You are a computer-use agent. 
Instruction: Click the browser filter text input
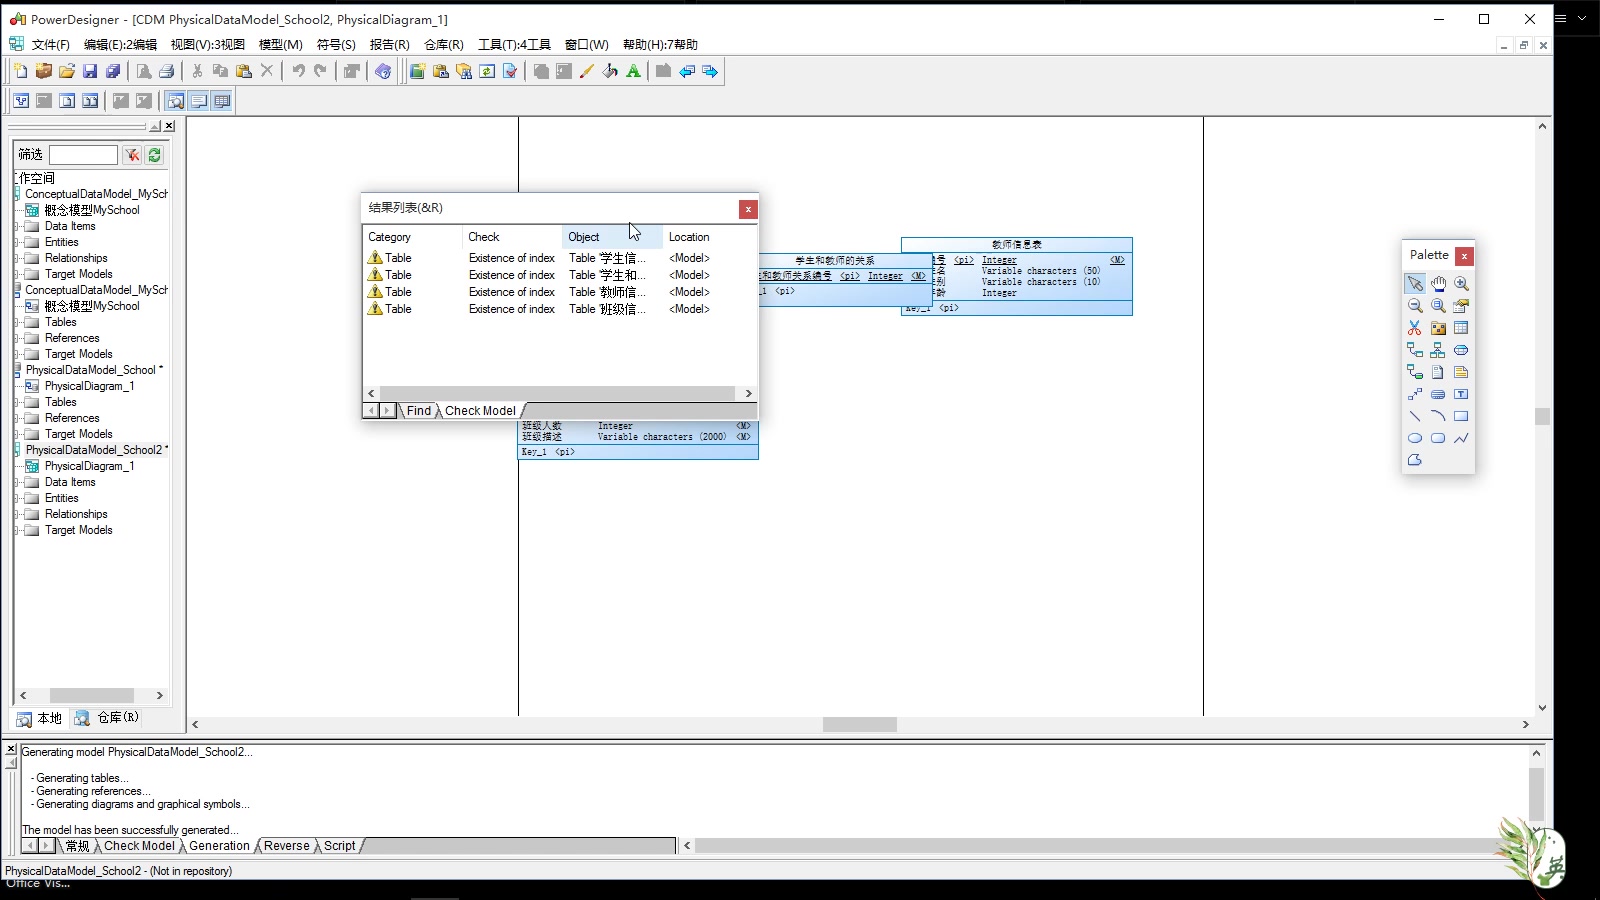coord(83,155)
